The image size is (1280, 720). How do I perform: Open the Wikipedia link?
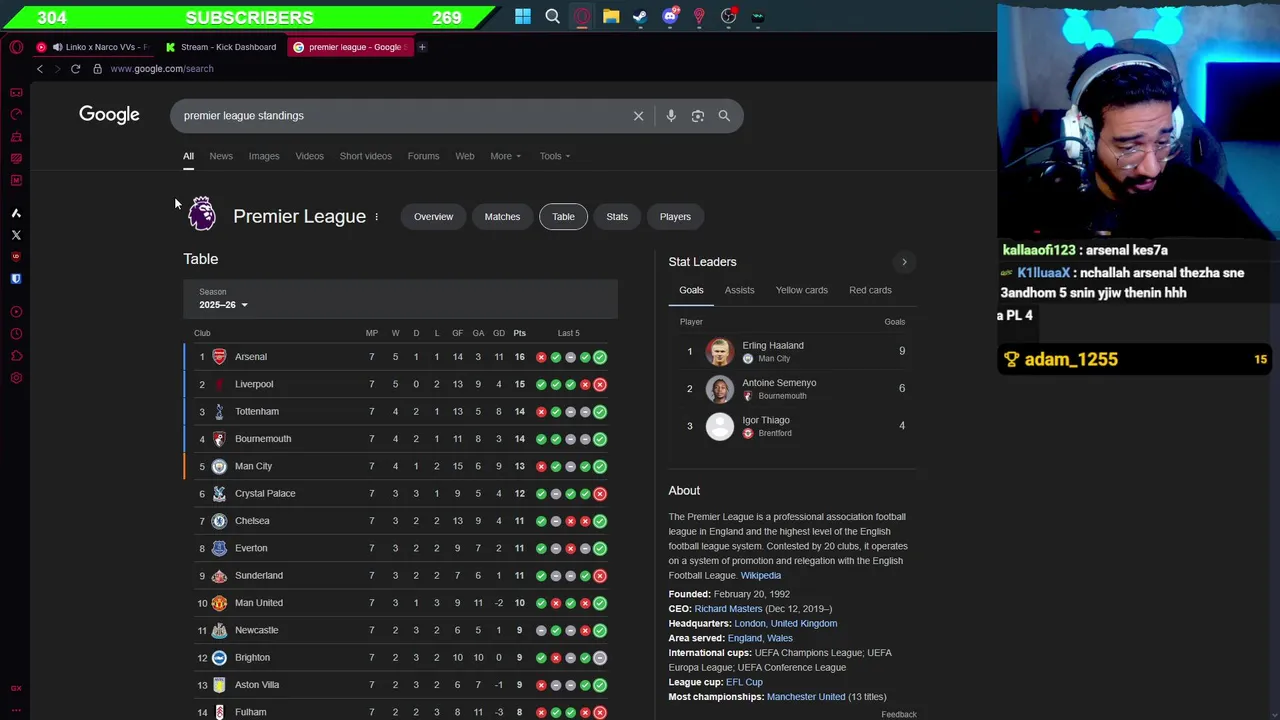tap(760, 575)
